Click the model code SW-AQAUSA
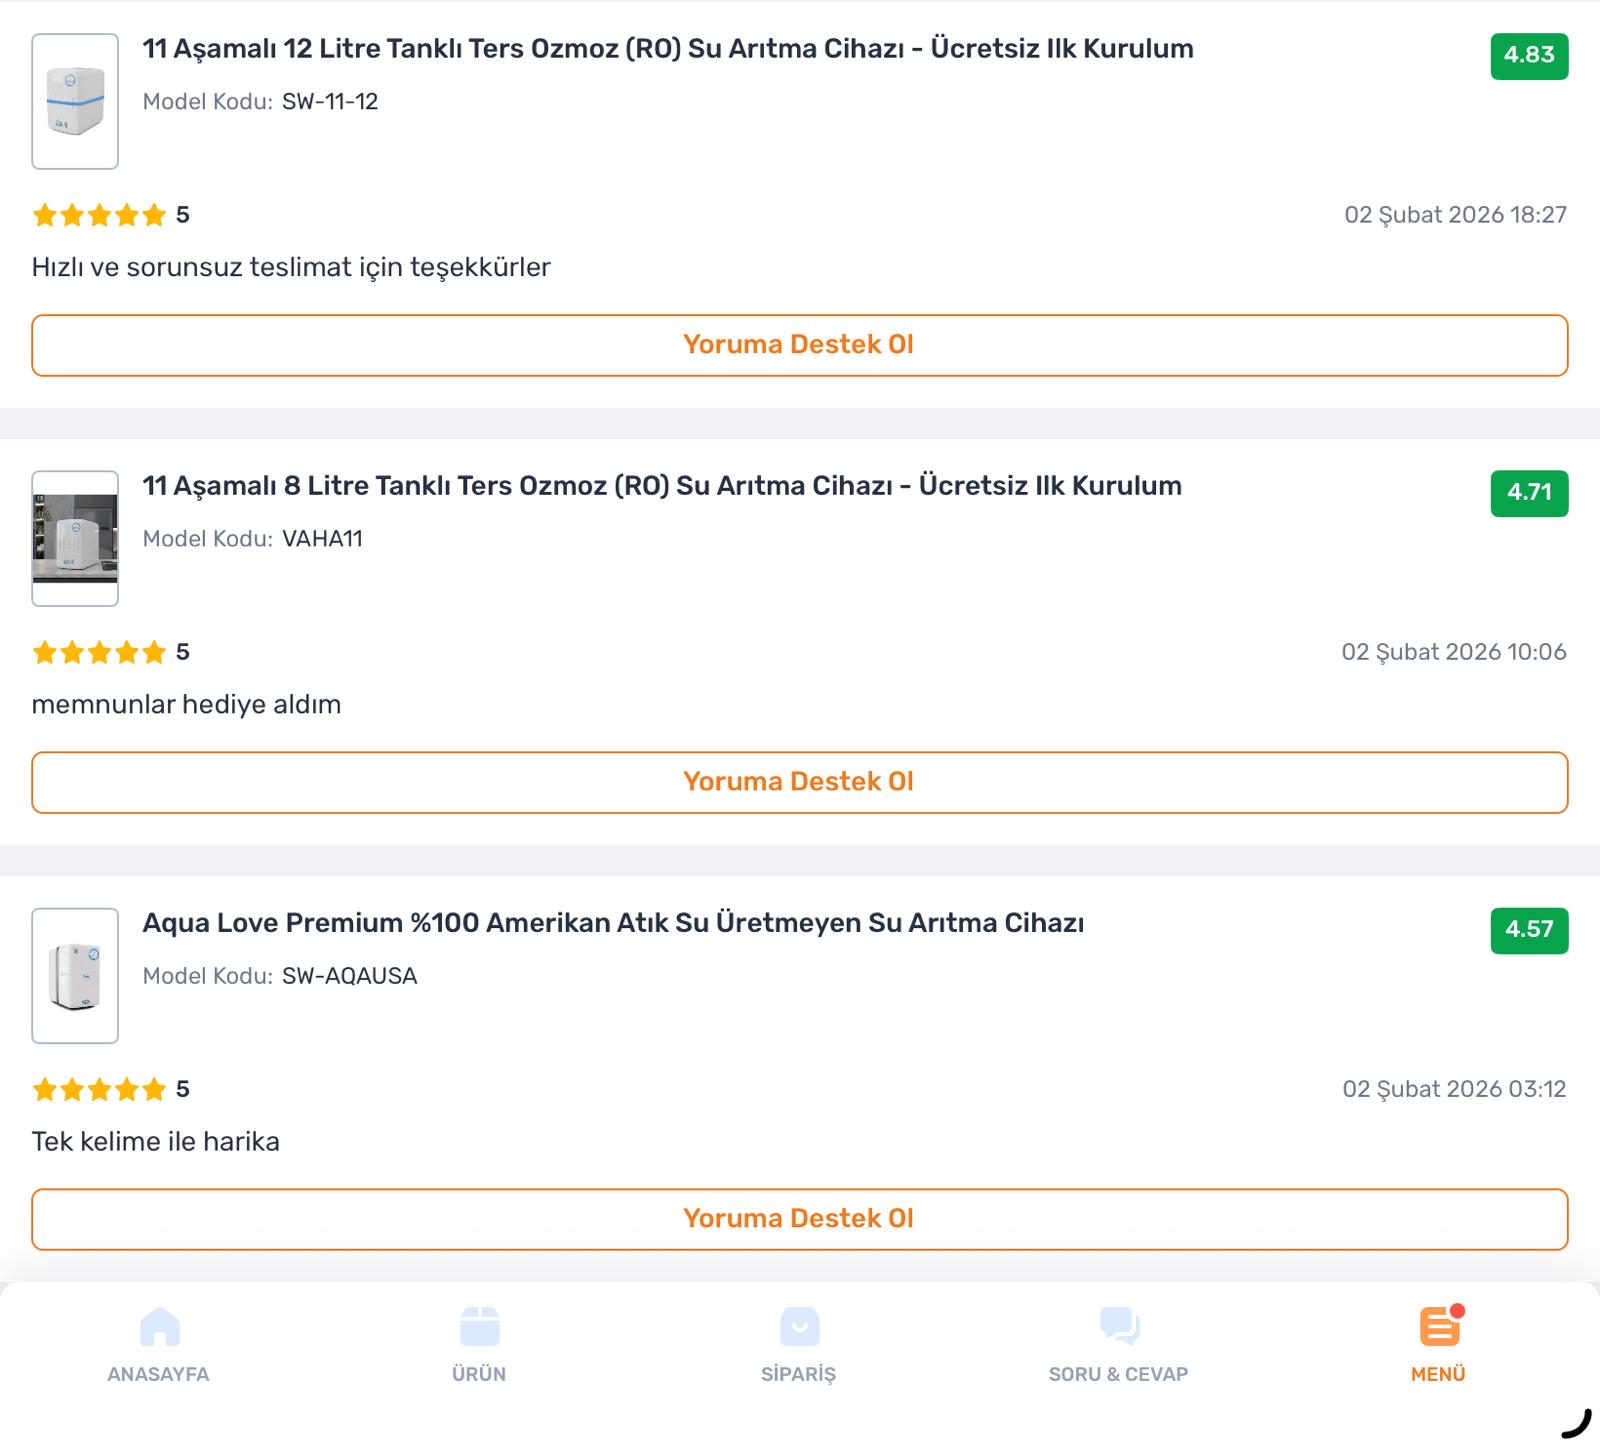 349,976
